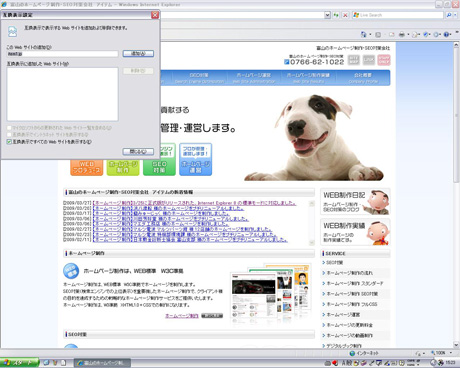The width and height of the screenshot is (460, 368).
Task: Open the SEO対策 navigation tab
Action: (199, 78)
